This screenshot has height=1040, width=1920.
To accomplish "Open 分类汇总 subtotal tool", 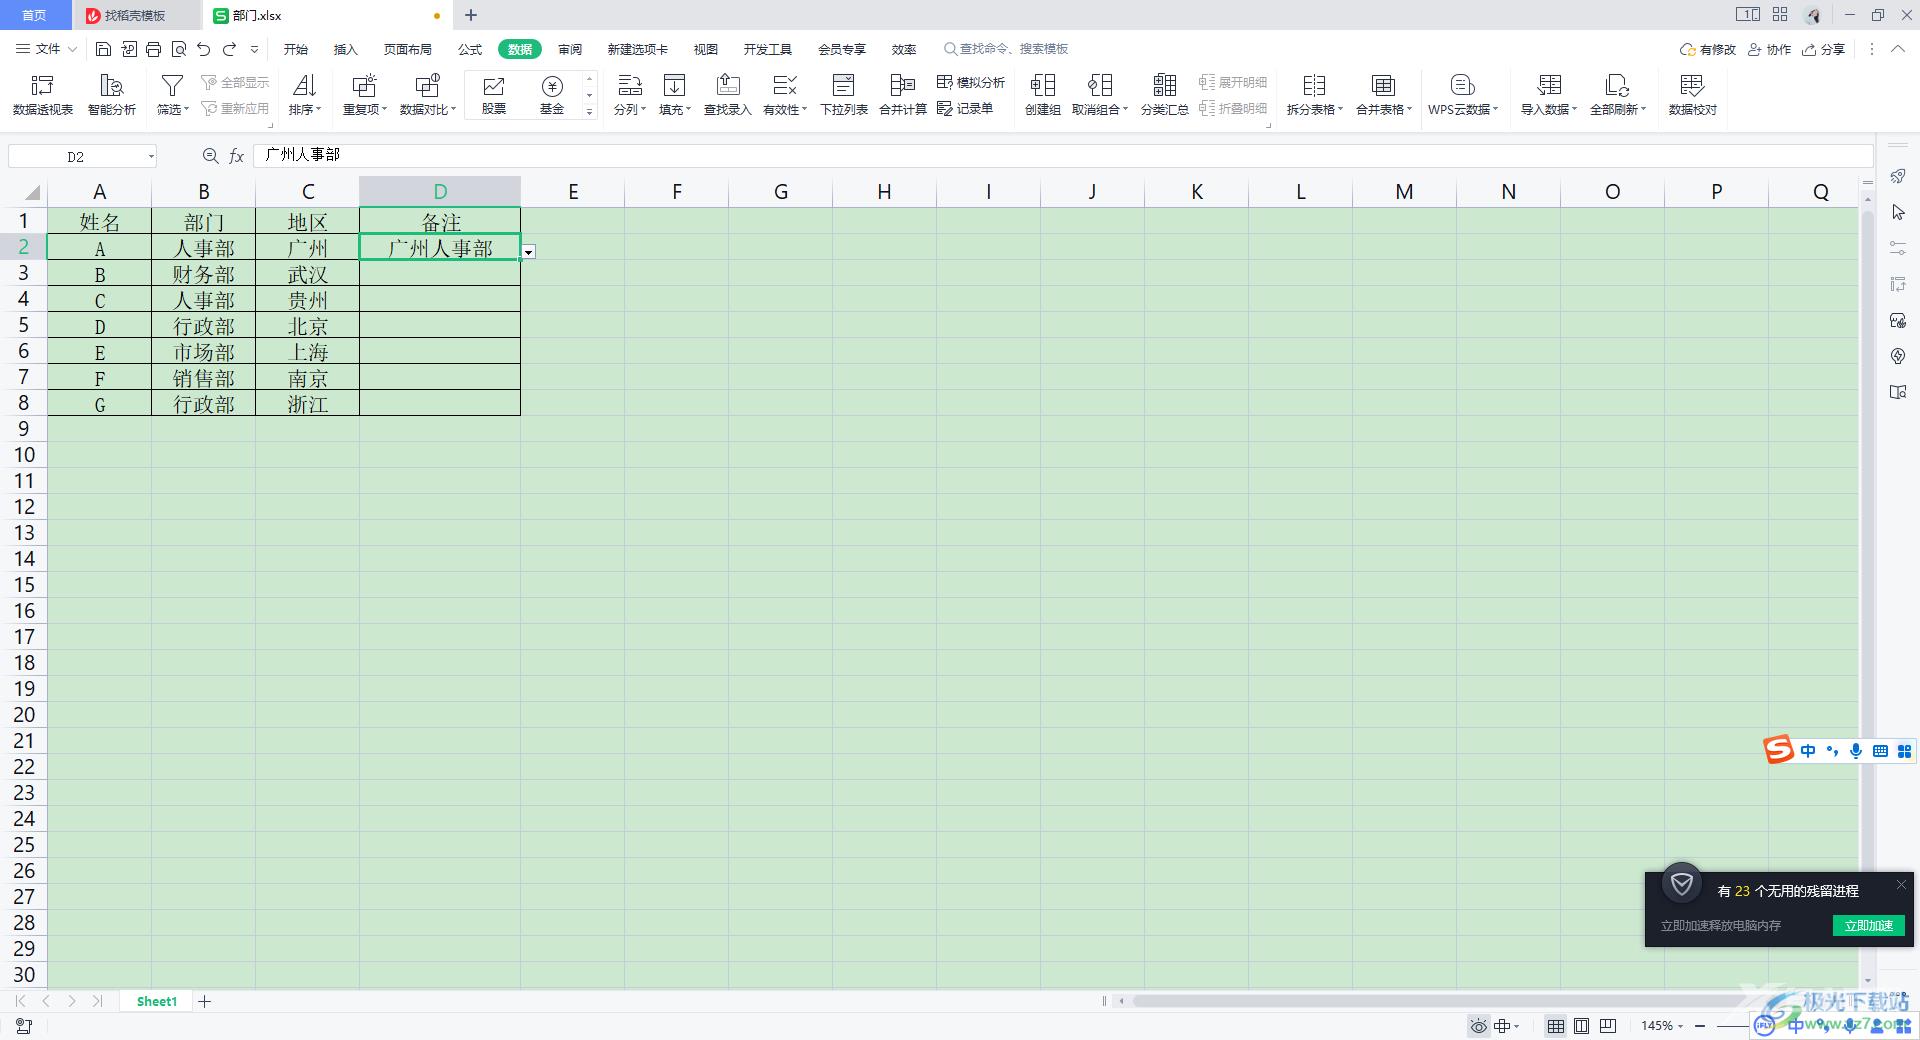I will 1164,95.
